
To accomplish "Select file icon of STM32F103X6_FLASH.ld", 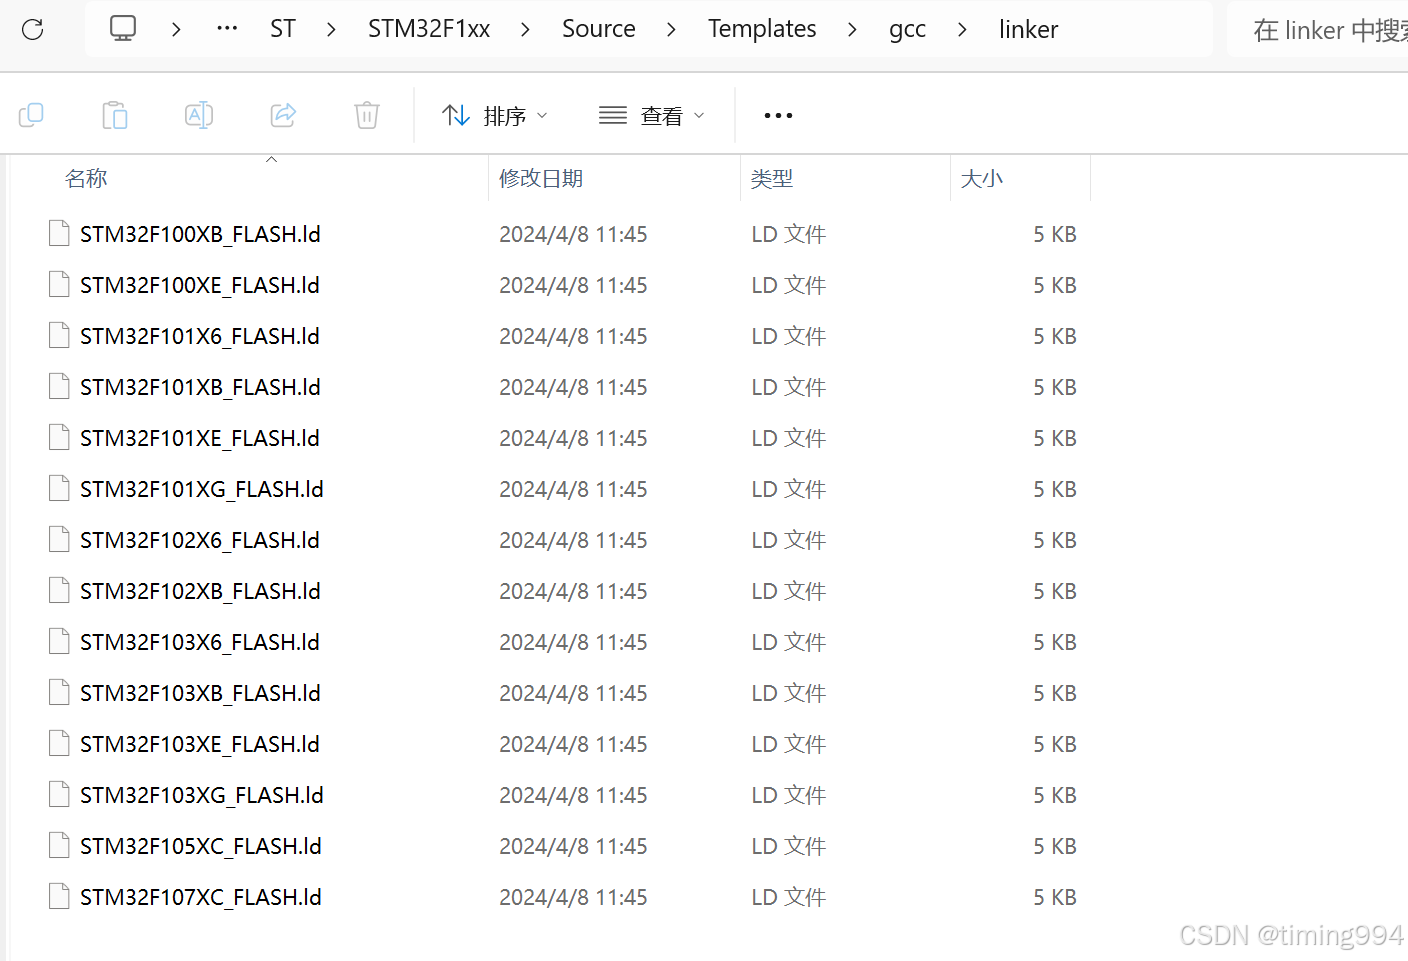I will (59, 642).
